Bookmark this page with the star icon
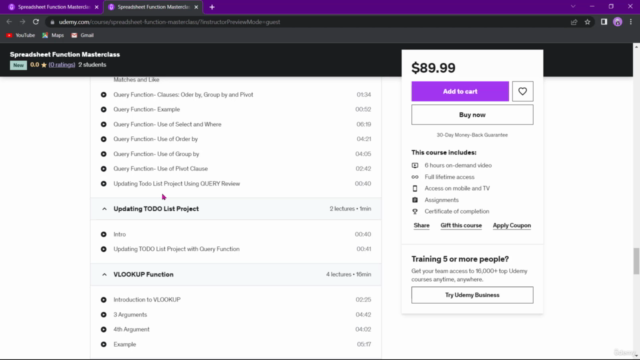 coord(587,22)
